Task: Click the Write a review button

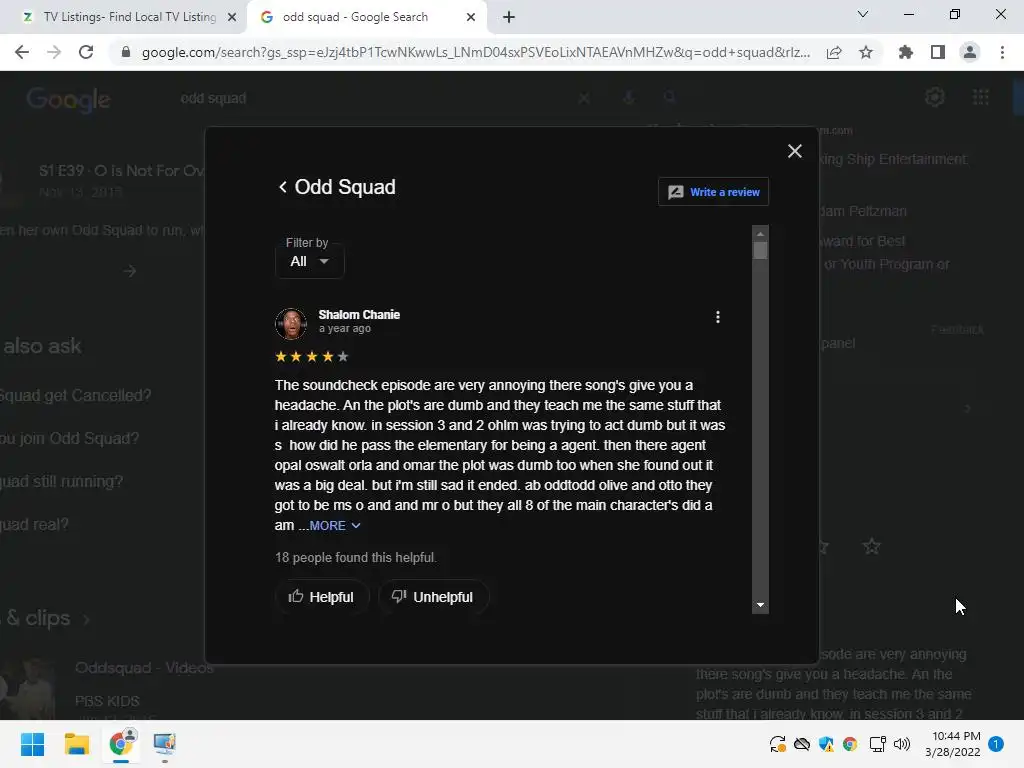Action: click(x=713, y=192)
